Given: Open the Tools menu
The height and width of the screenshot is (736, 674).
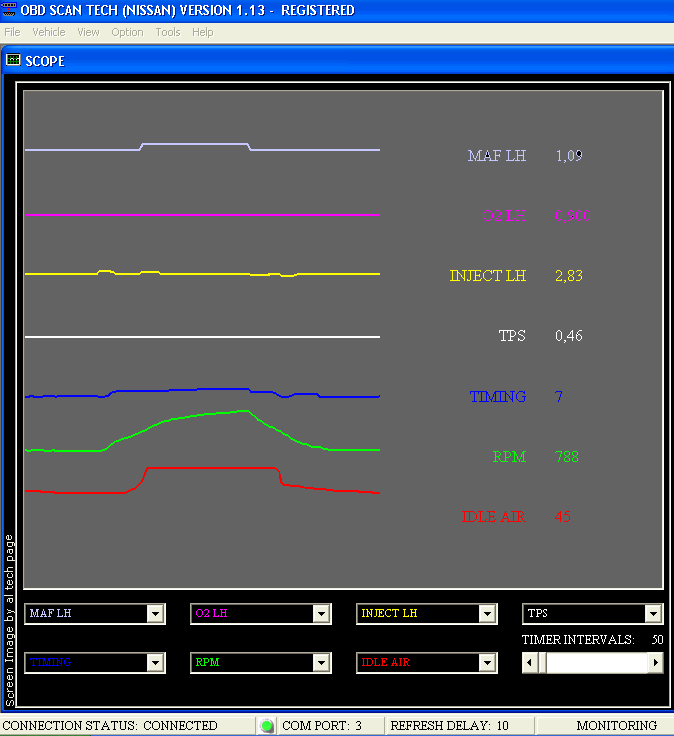Looking at the screenshot, I should point(168,32).
